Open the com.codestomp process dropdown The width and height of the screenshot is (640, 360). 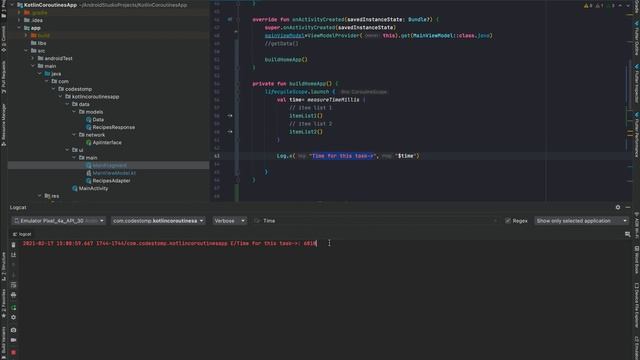[x=158, y=221]
